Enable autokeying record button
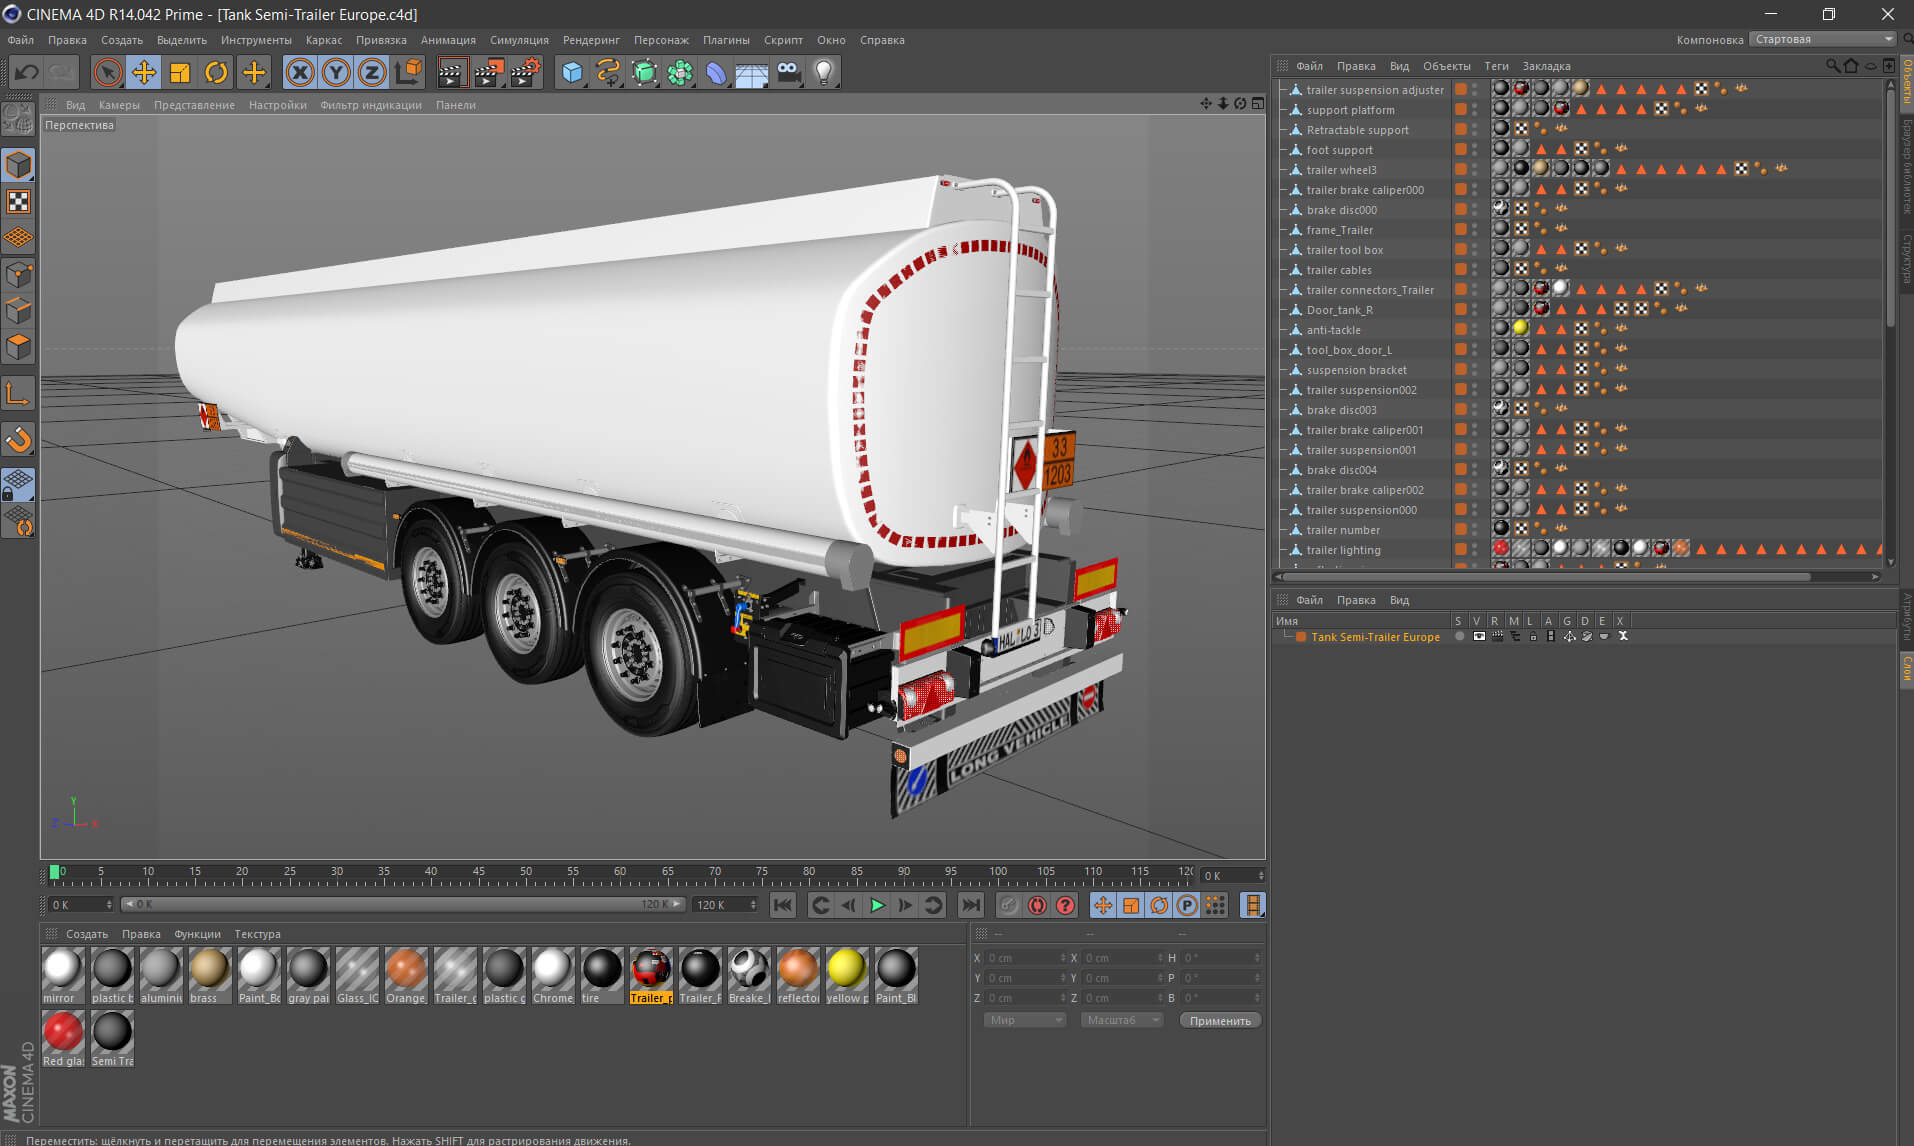This screenshot has width=1914, height=1146. tap(1037, 905)
